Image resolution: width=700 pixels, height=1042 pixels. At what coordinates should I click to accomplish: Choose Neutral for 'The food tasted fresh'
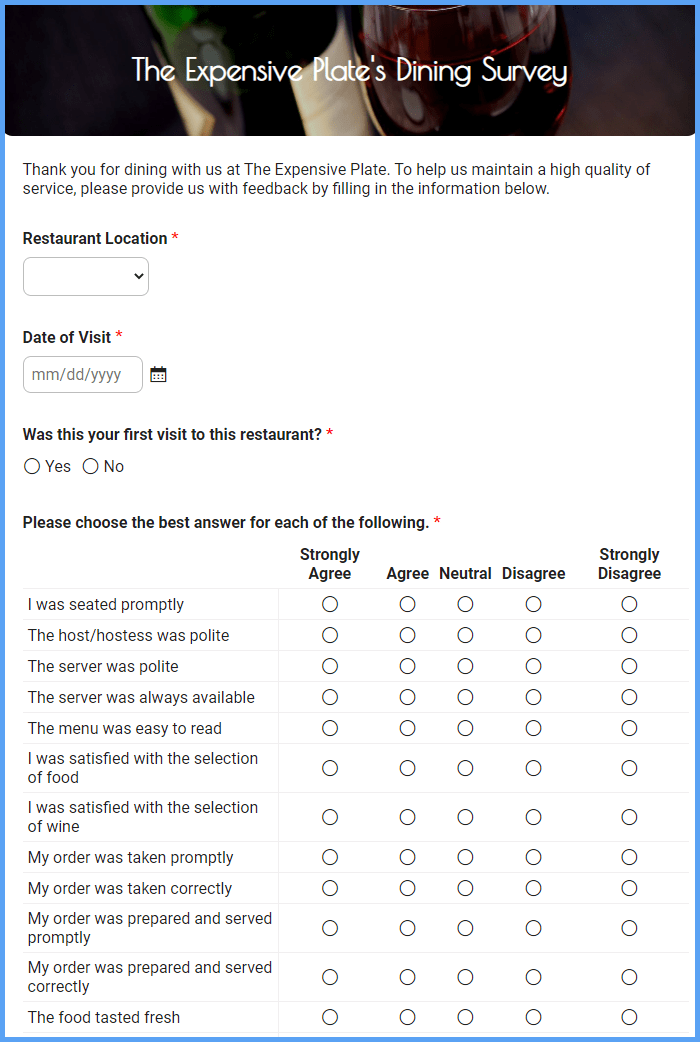point(465,1017)
